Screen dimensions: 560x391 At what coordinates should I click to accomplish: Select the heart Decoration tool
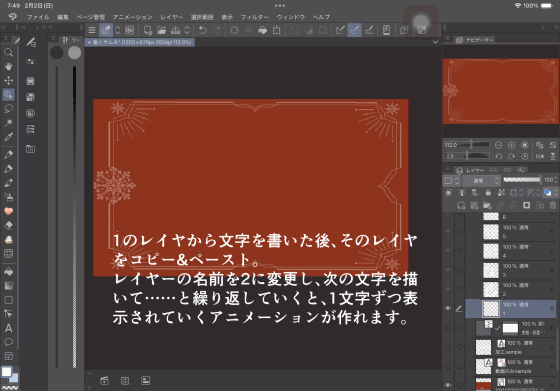(x=8, y=211)
